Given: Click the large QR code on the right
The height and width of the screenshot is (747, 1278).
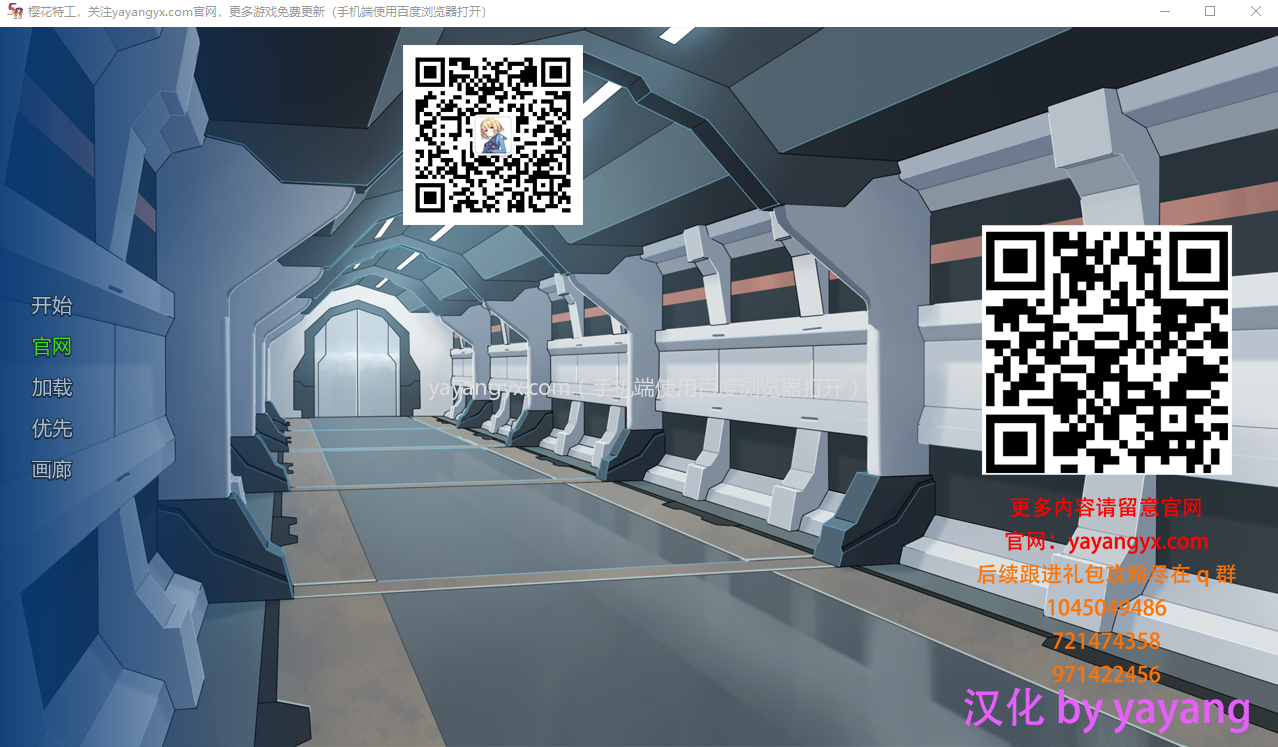Looking at the screenshot, I should click(1107, 350).
